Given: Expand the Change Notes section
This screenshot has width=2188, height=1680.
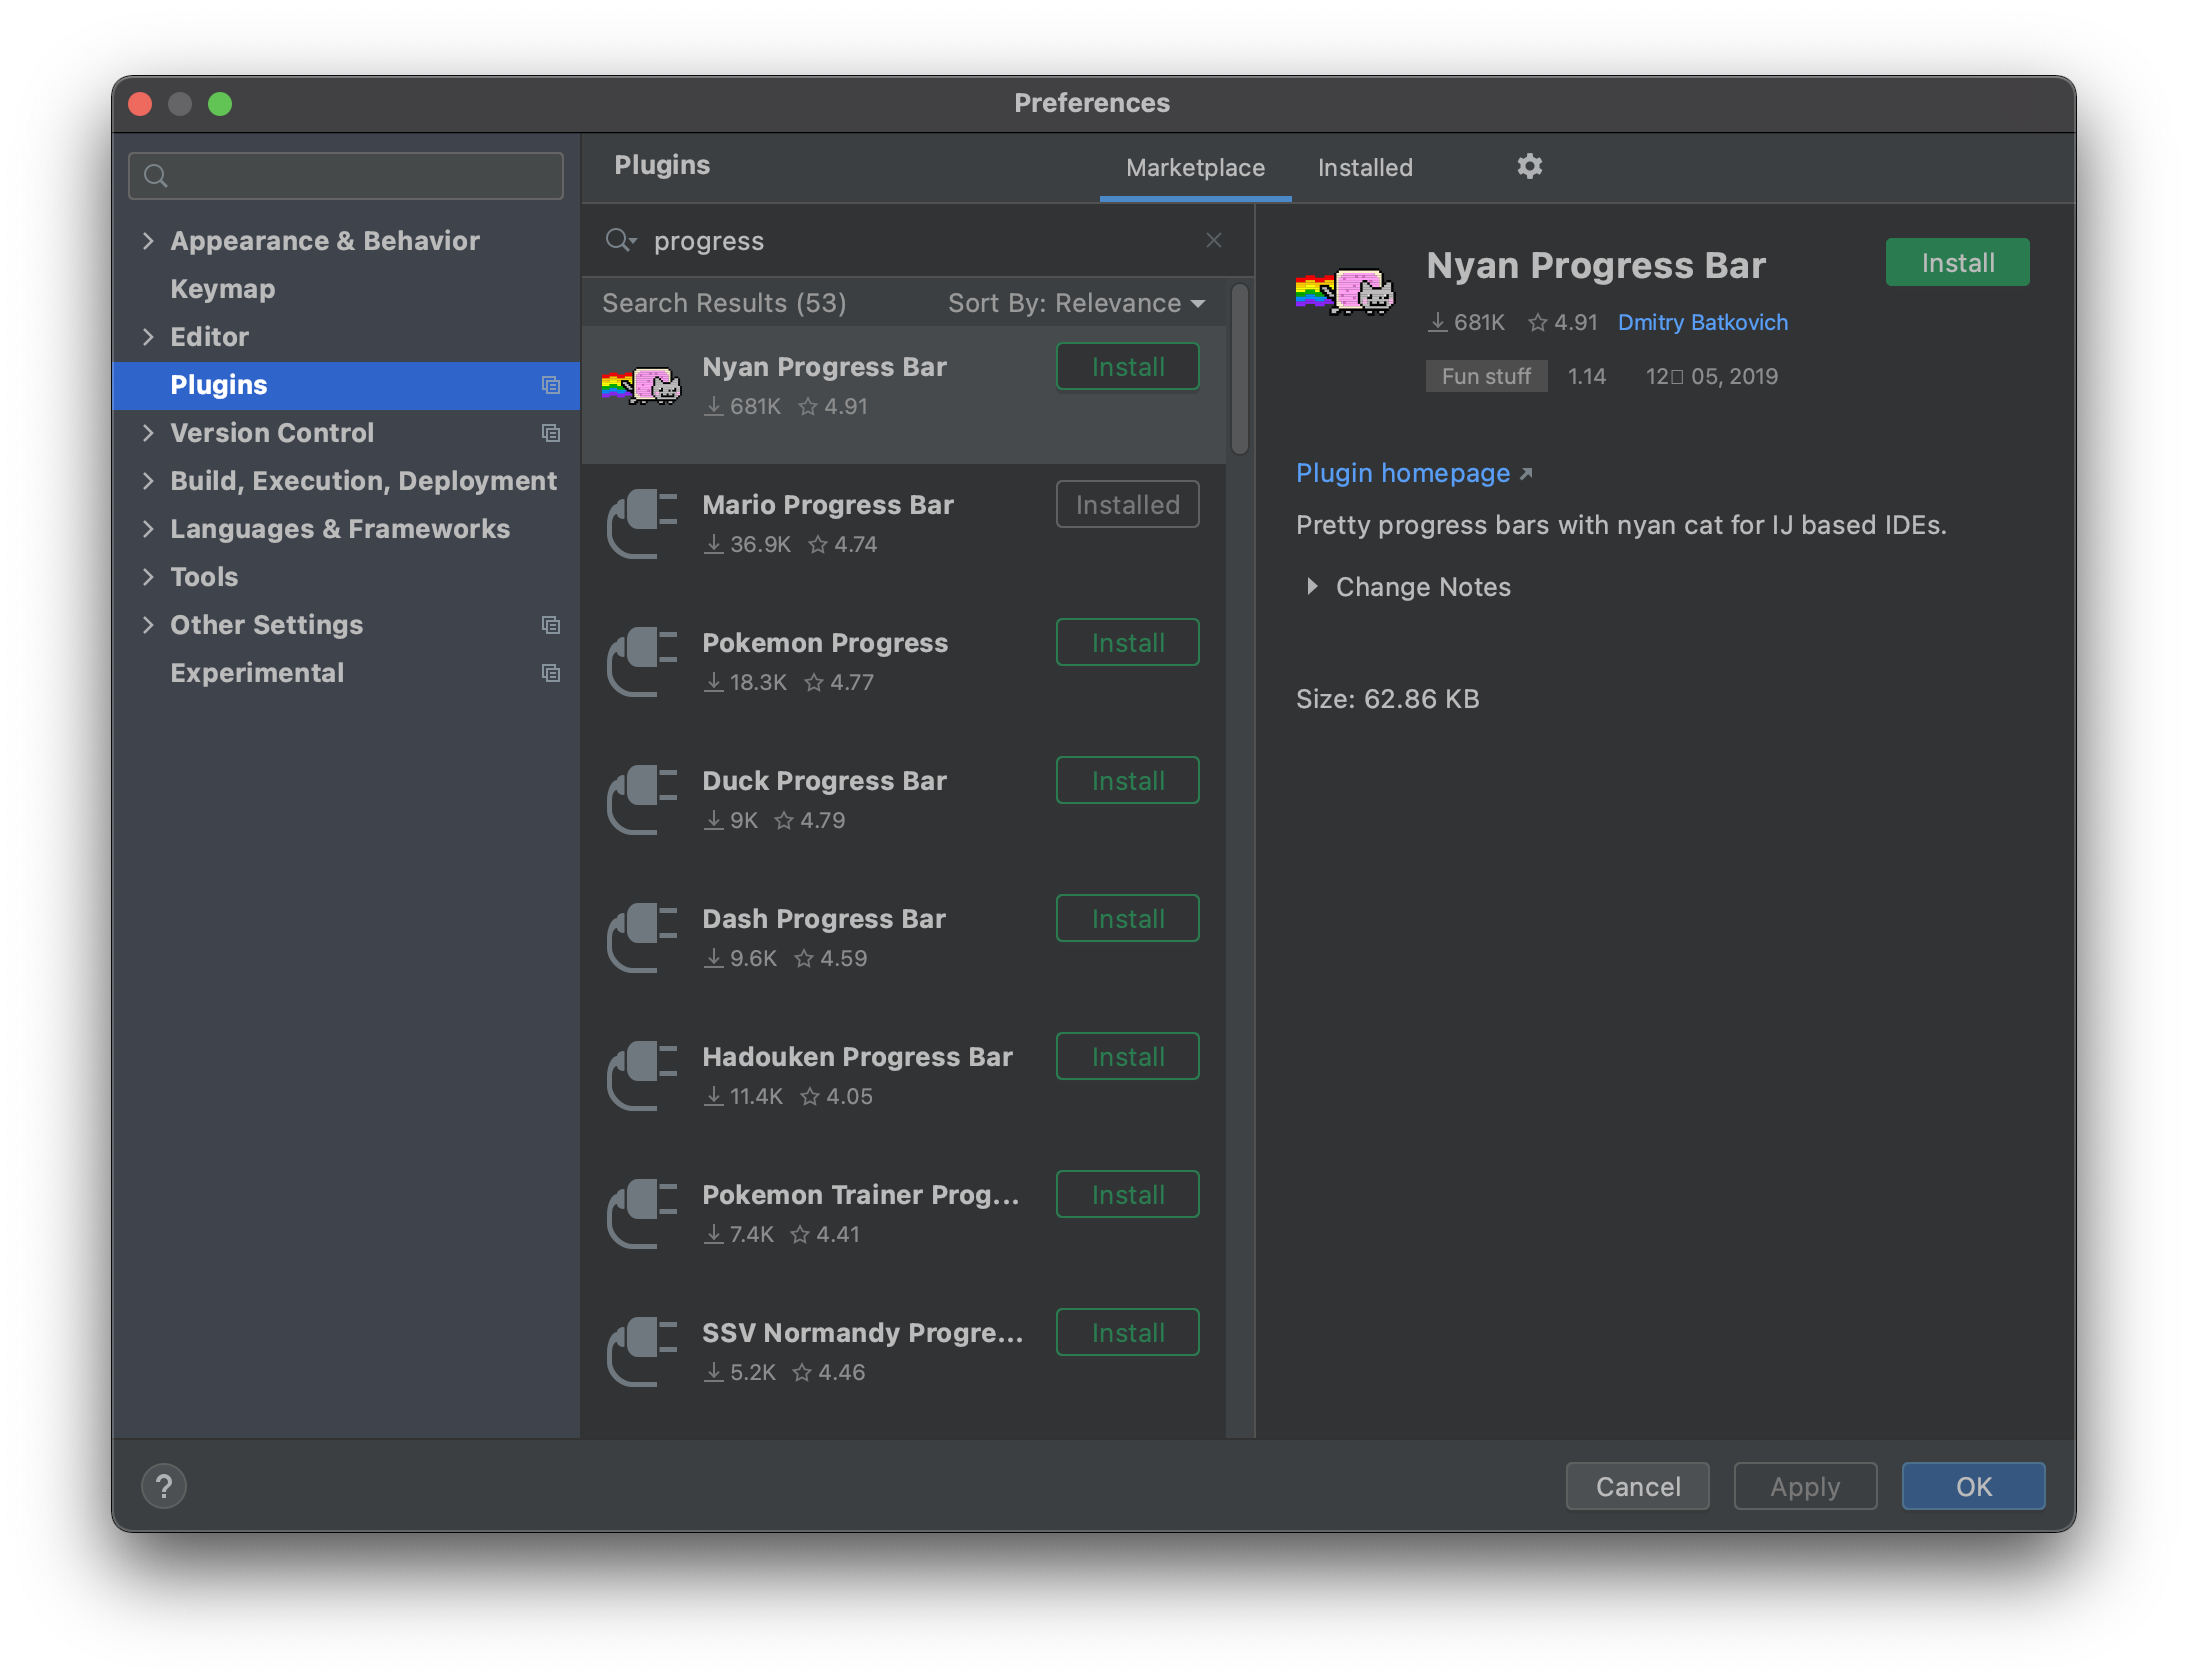Looking at the screenshot, I should pos(1312,587).
